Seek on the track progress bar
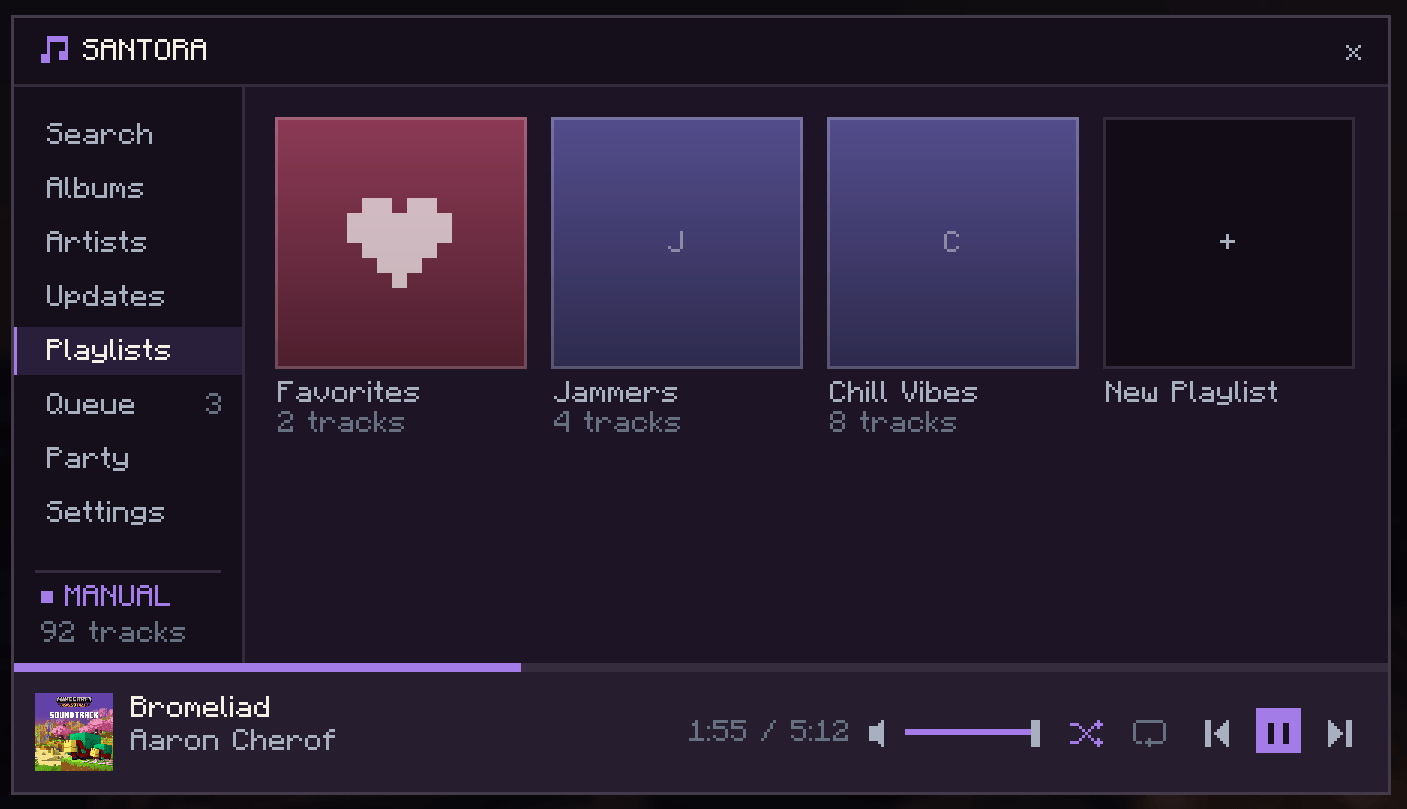Screen dimensions: 1407x809 point(701,667)
